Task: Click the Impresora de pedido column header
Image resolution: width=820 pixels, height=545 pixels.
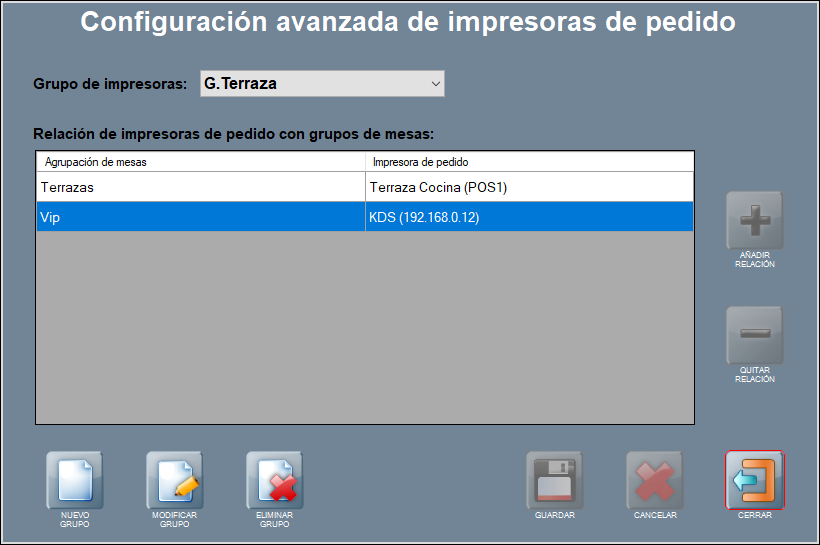Action: 529,161
